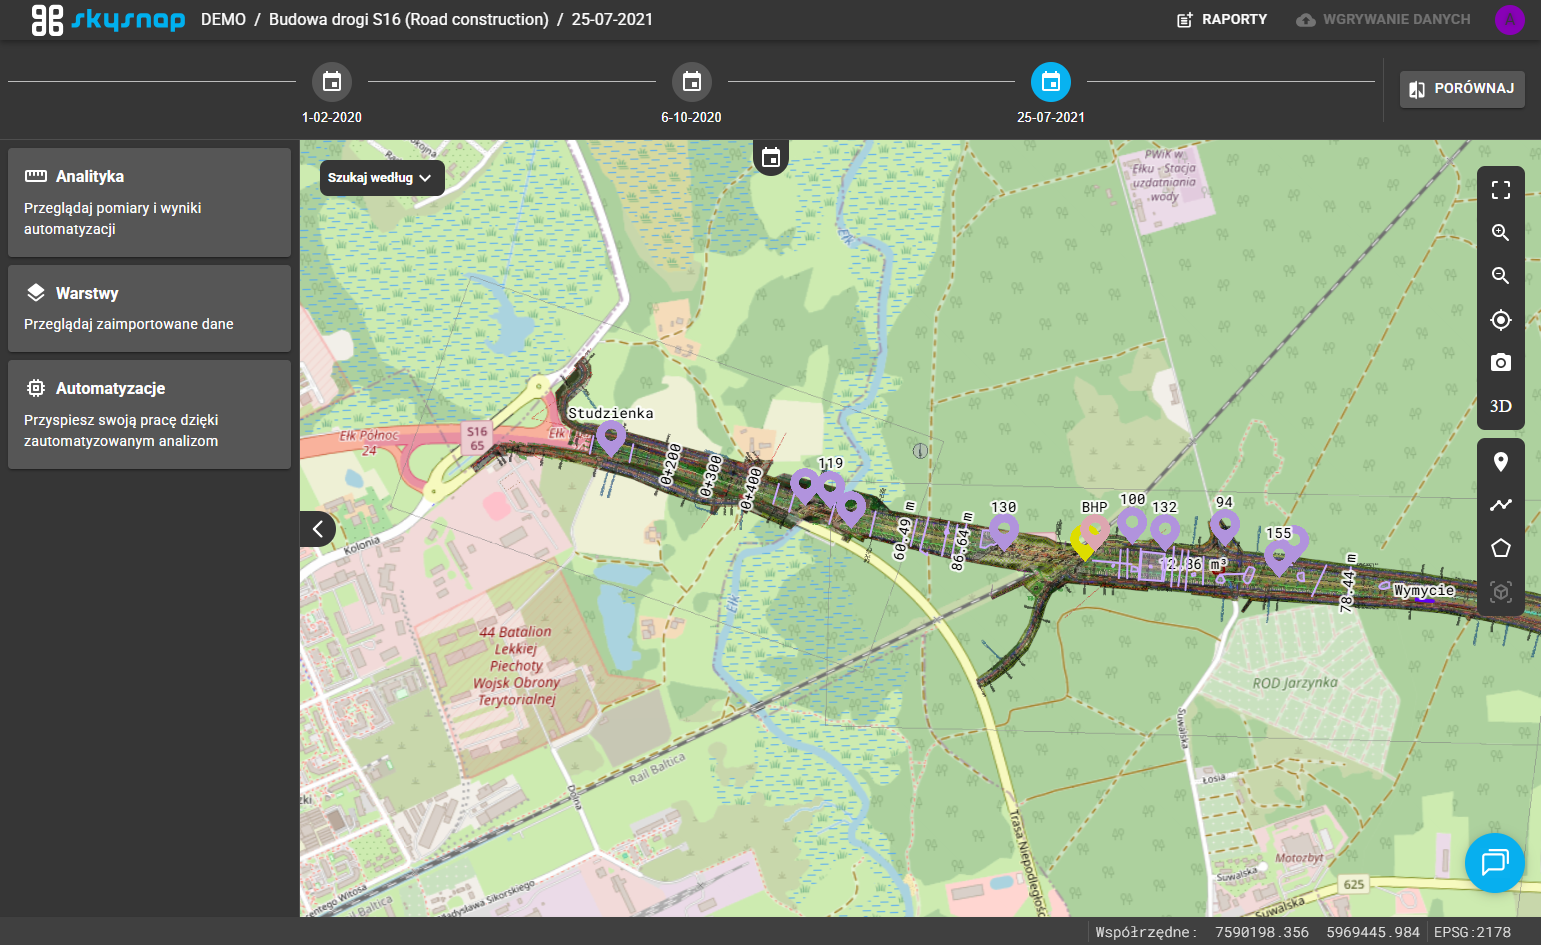Viewport: 1541px width, 945px height.
Task: Zoom out on the map
Action: pos(1500,276)
